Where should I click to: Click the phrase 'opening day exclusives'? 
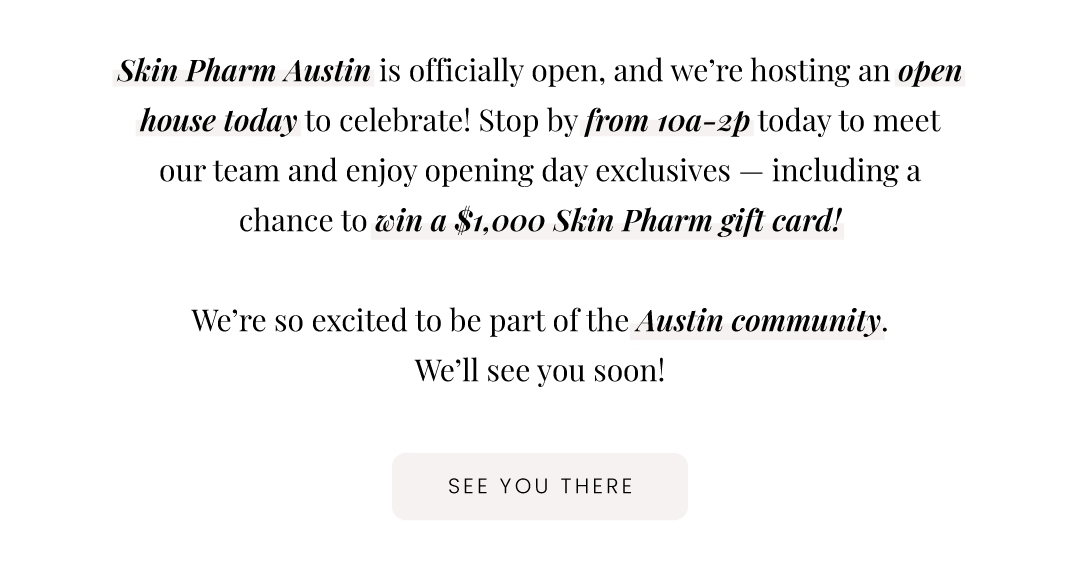pyautogui.click(x=577, y=171)
